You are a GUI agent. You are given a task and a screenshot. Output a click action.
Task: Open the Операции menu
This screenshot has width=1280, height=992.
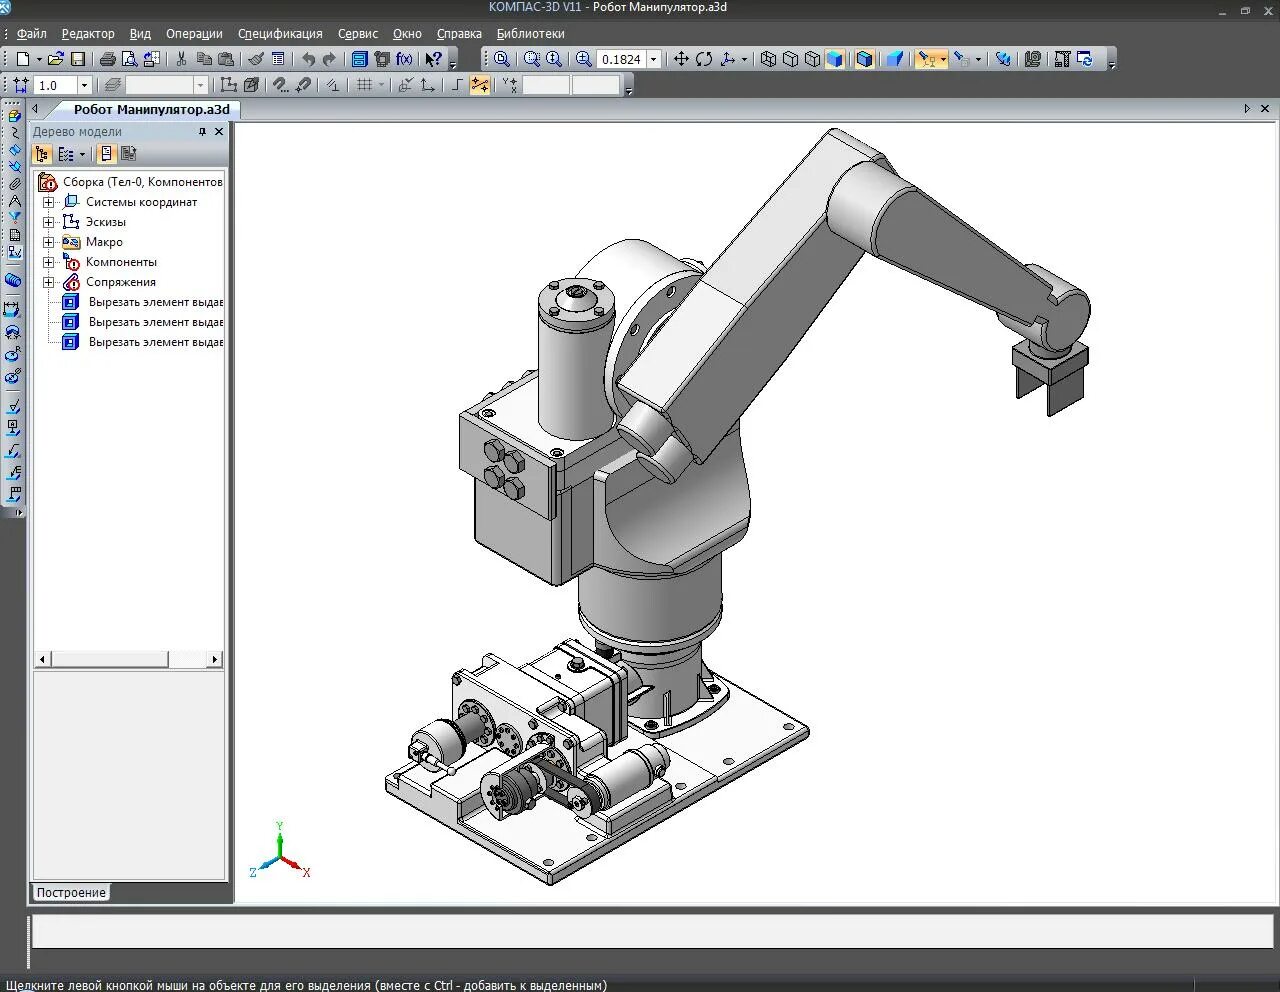click(x=194, y=33)
